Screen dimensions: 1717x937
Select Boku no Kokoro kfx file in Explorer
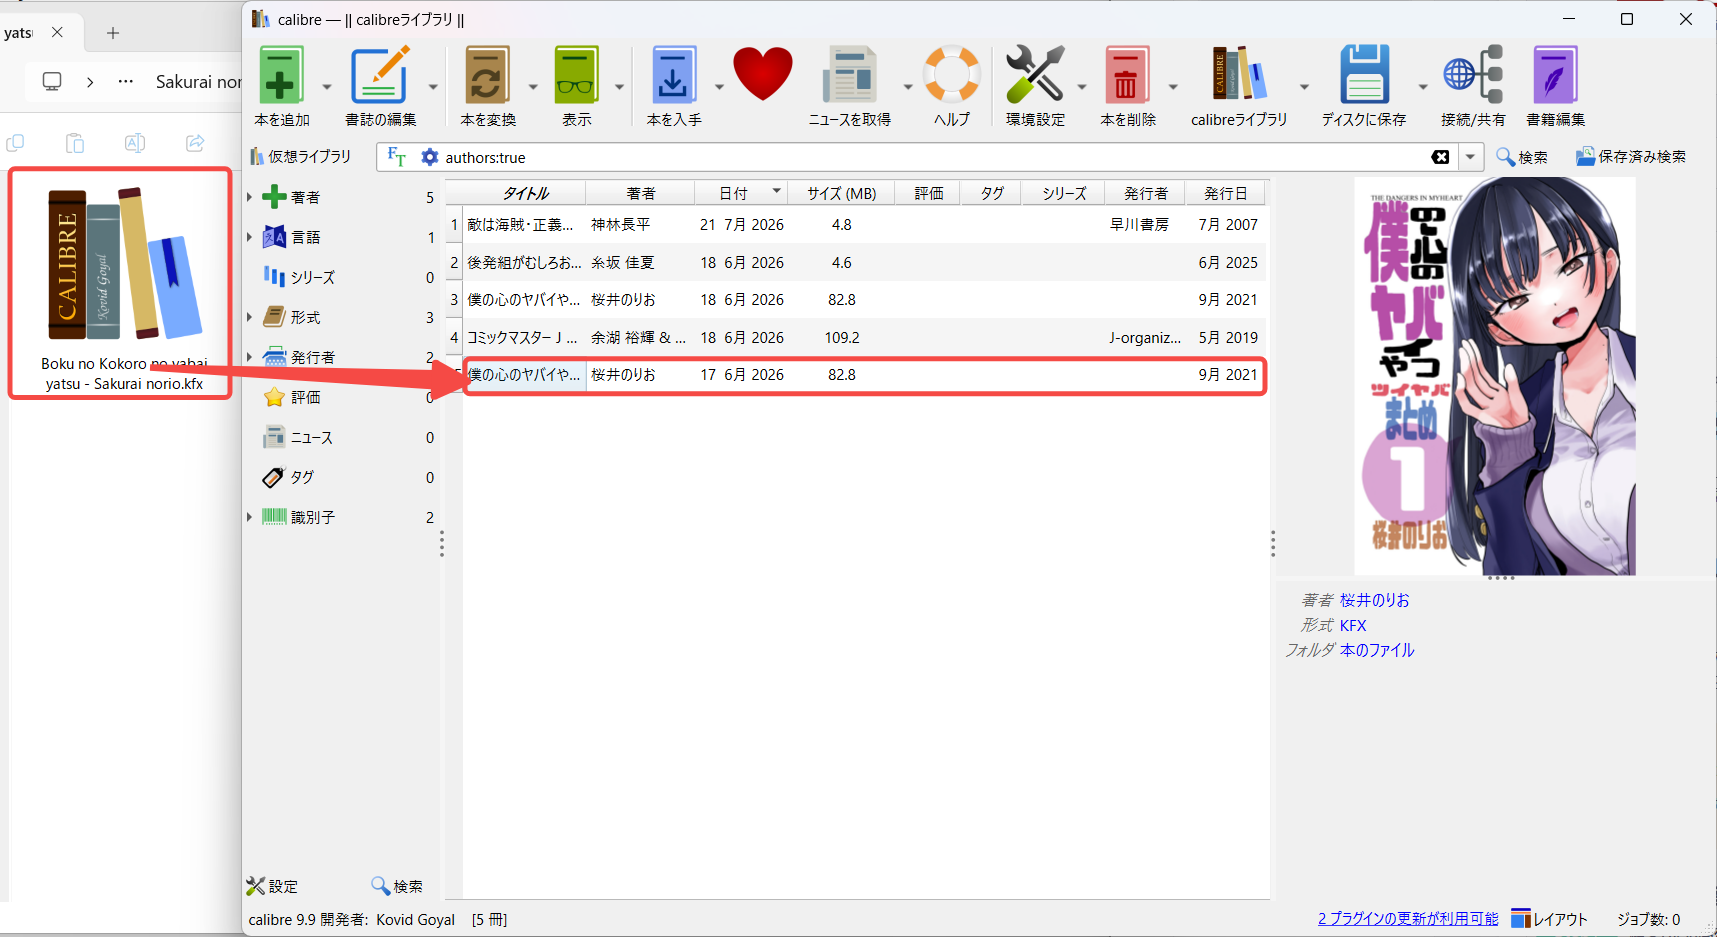(123, 284)
